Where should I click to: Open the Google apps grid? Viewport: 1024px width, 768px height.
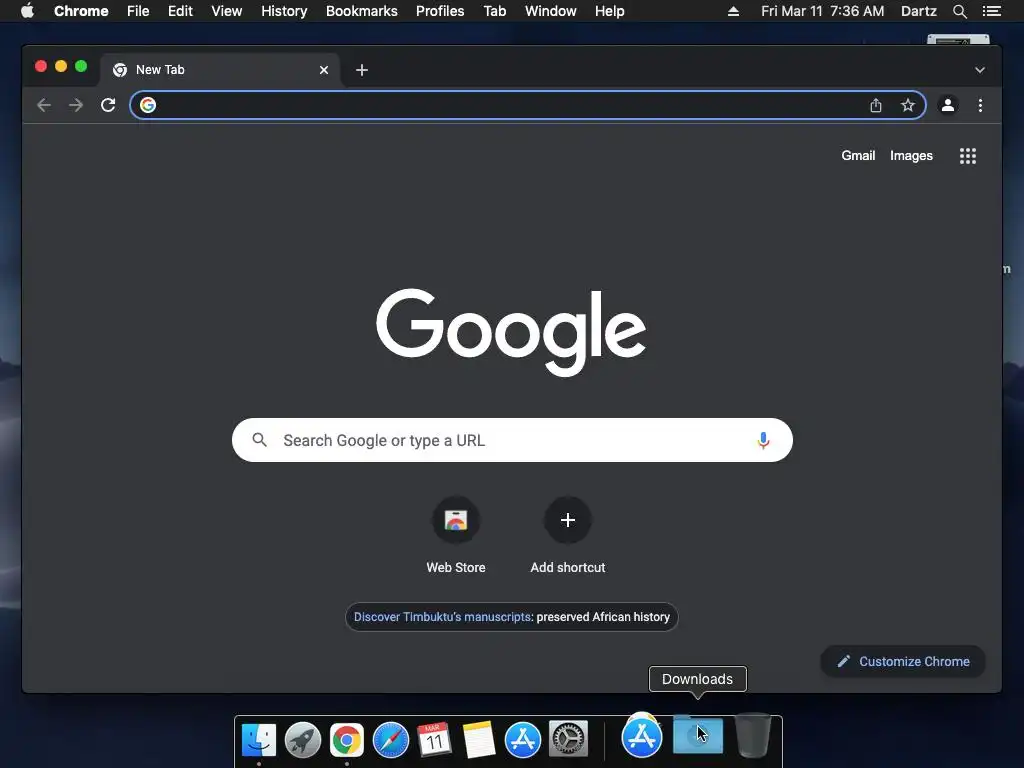[968, 155]
